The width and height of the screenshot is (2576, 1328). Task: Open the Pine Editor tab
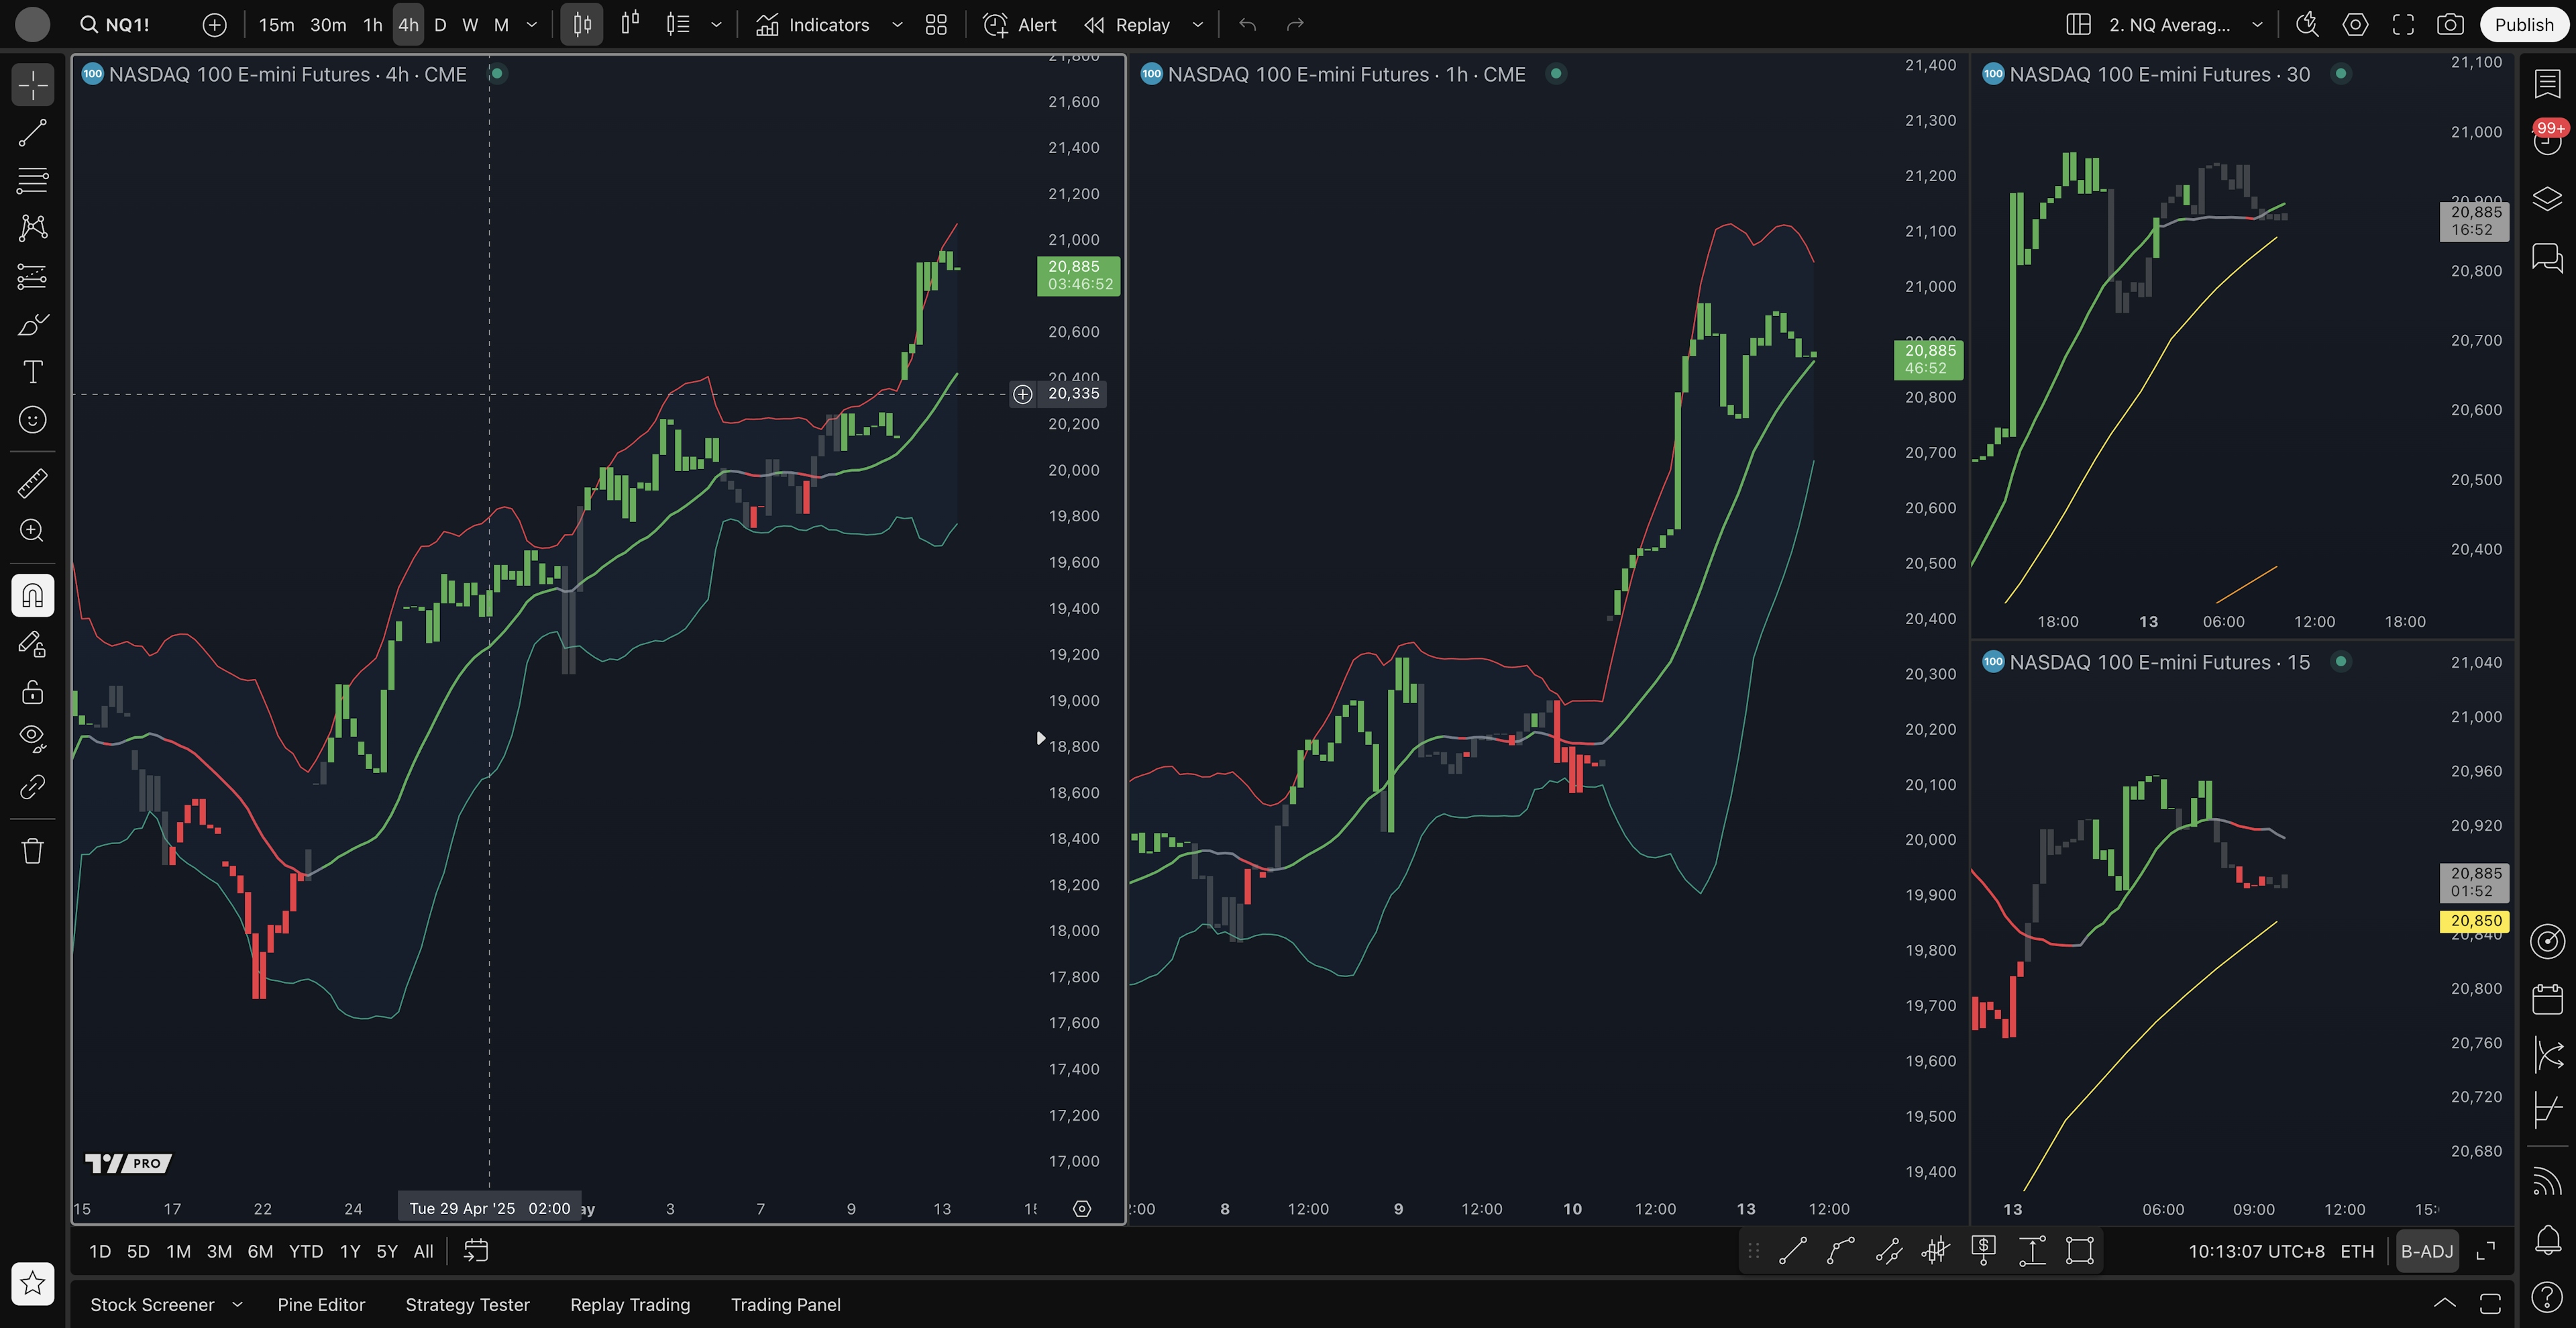[x=321, y=1304]
